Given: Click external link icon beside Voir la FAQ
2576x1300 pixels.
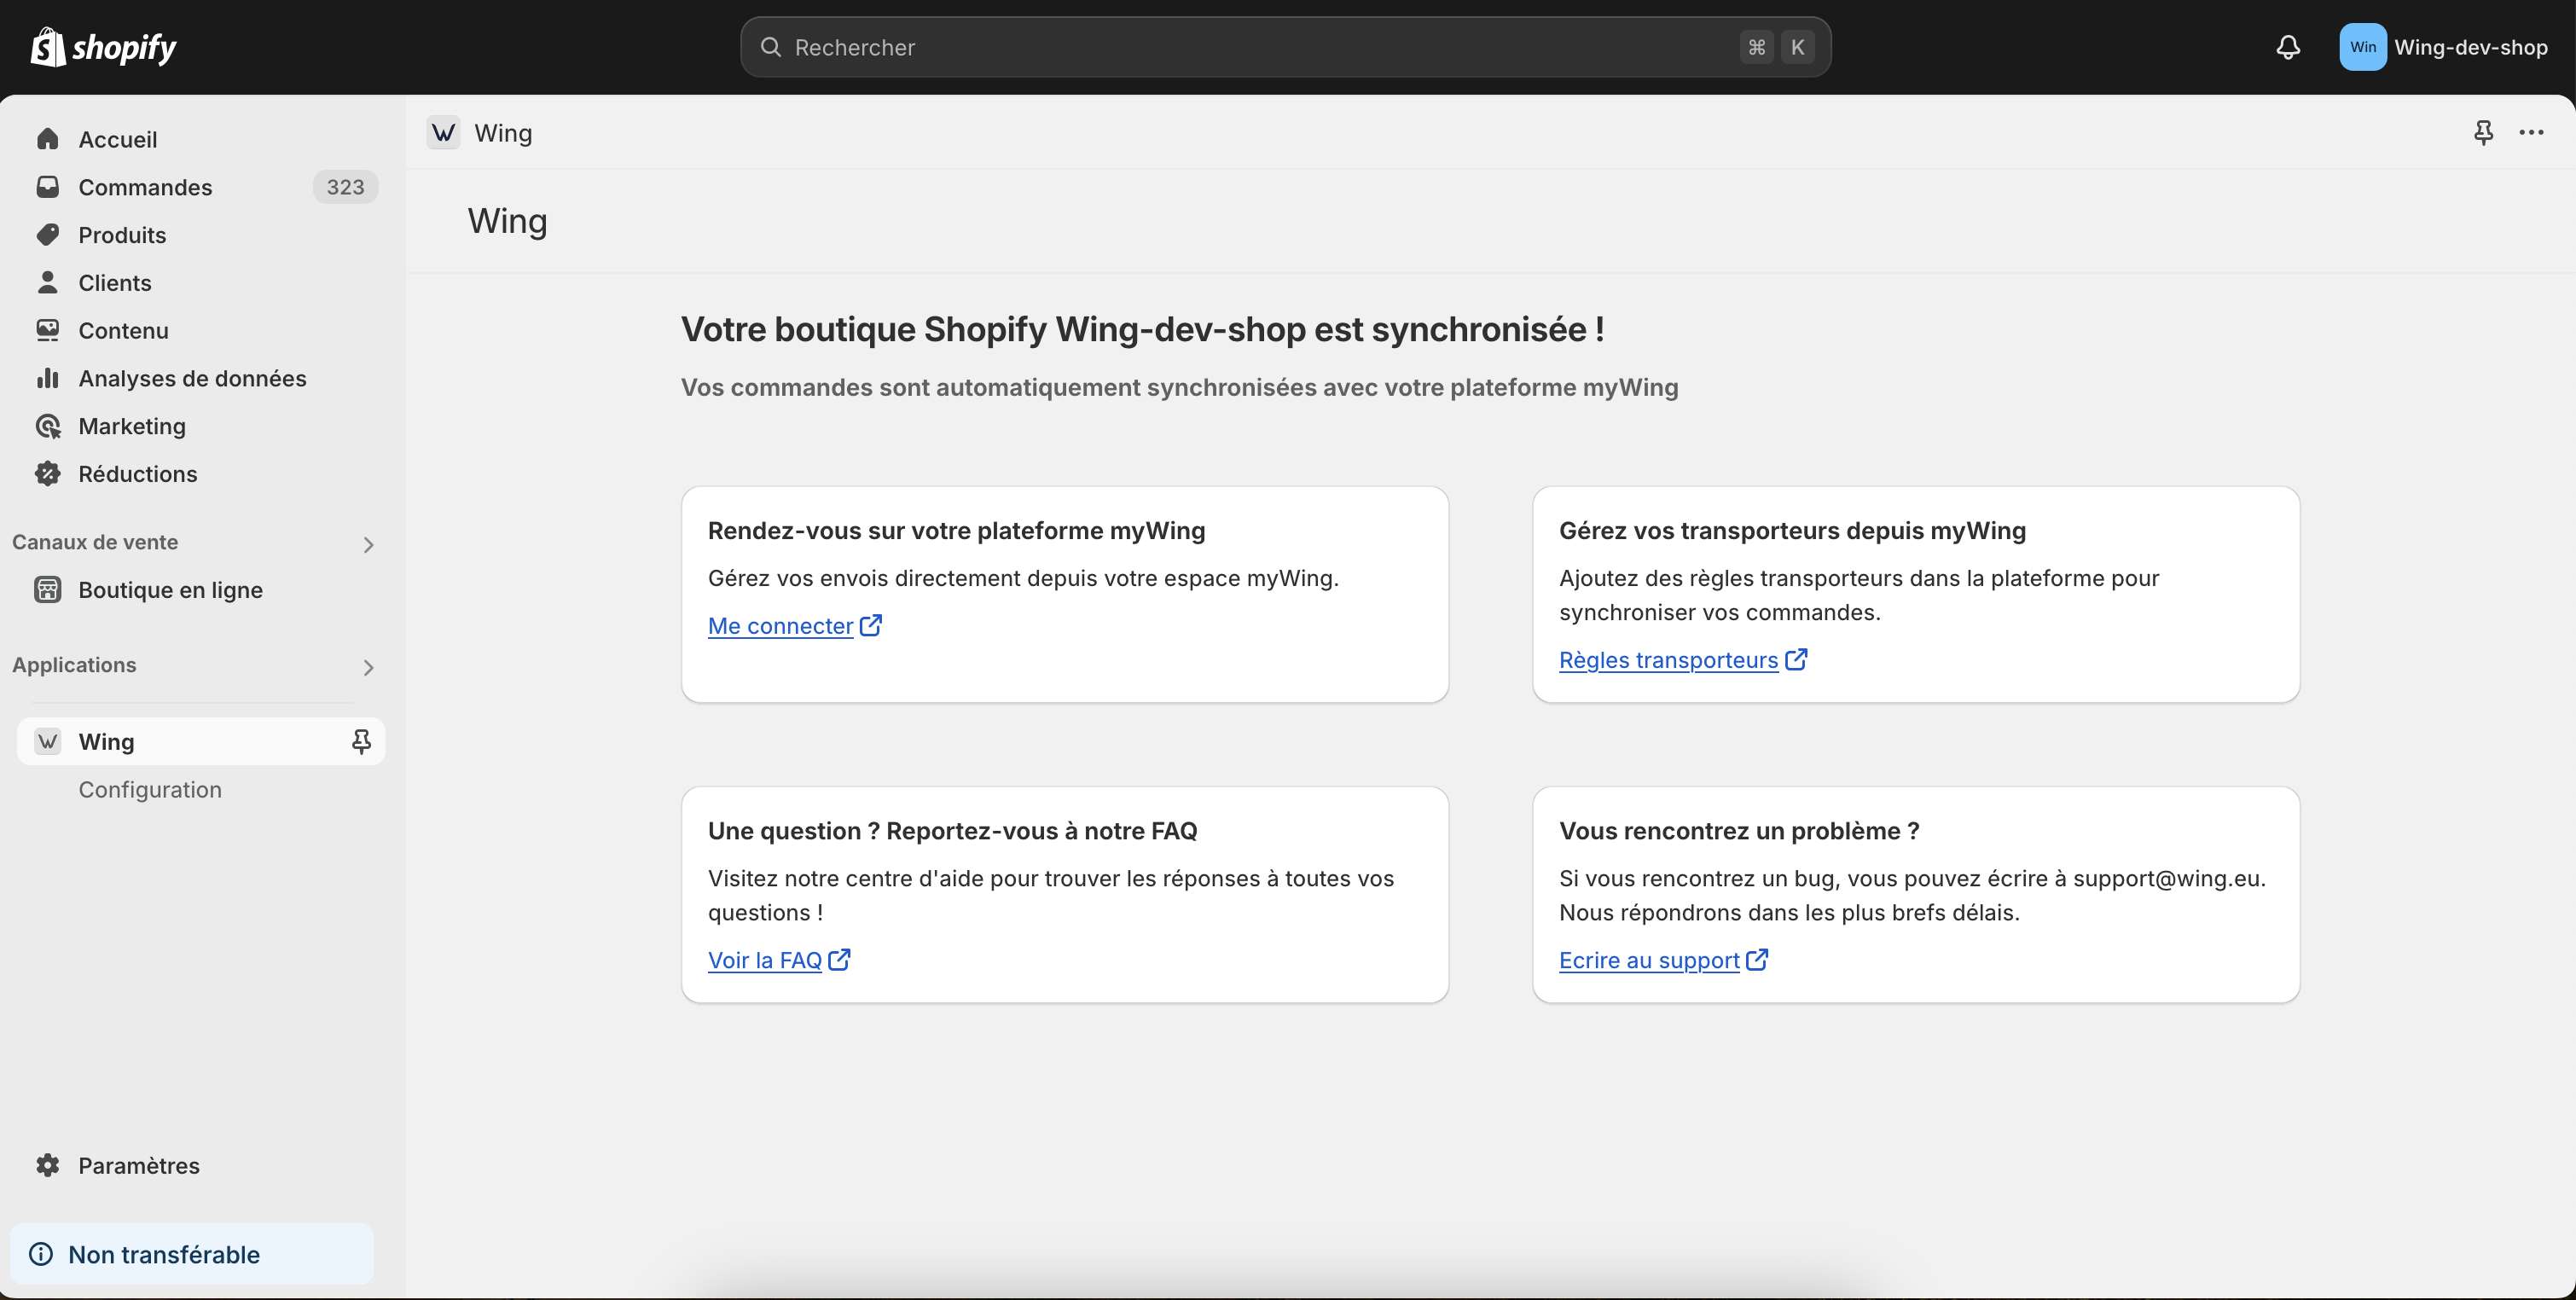Looking at the screenshot, I should coord(840,959).
